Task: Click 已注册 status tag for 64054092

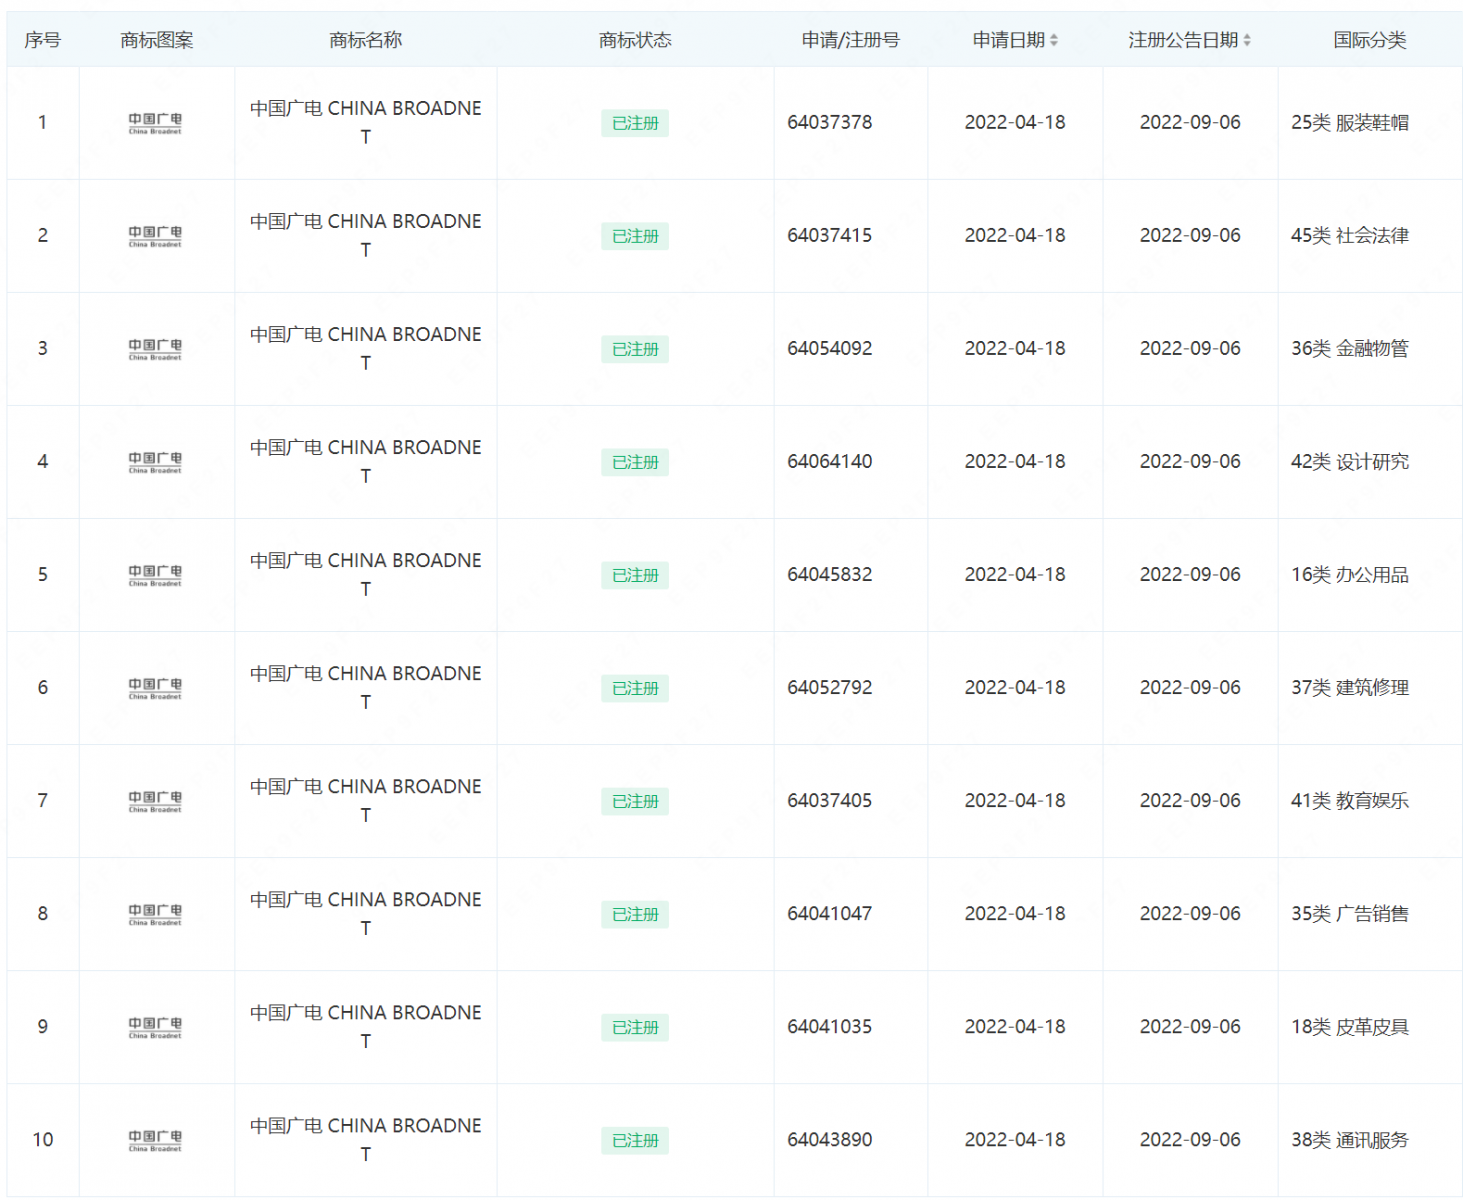Action: [635, 349]
